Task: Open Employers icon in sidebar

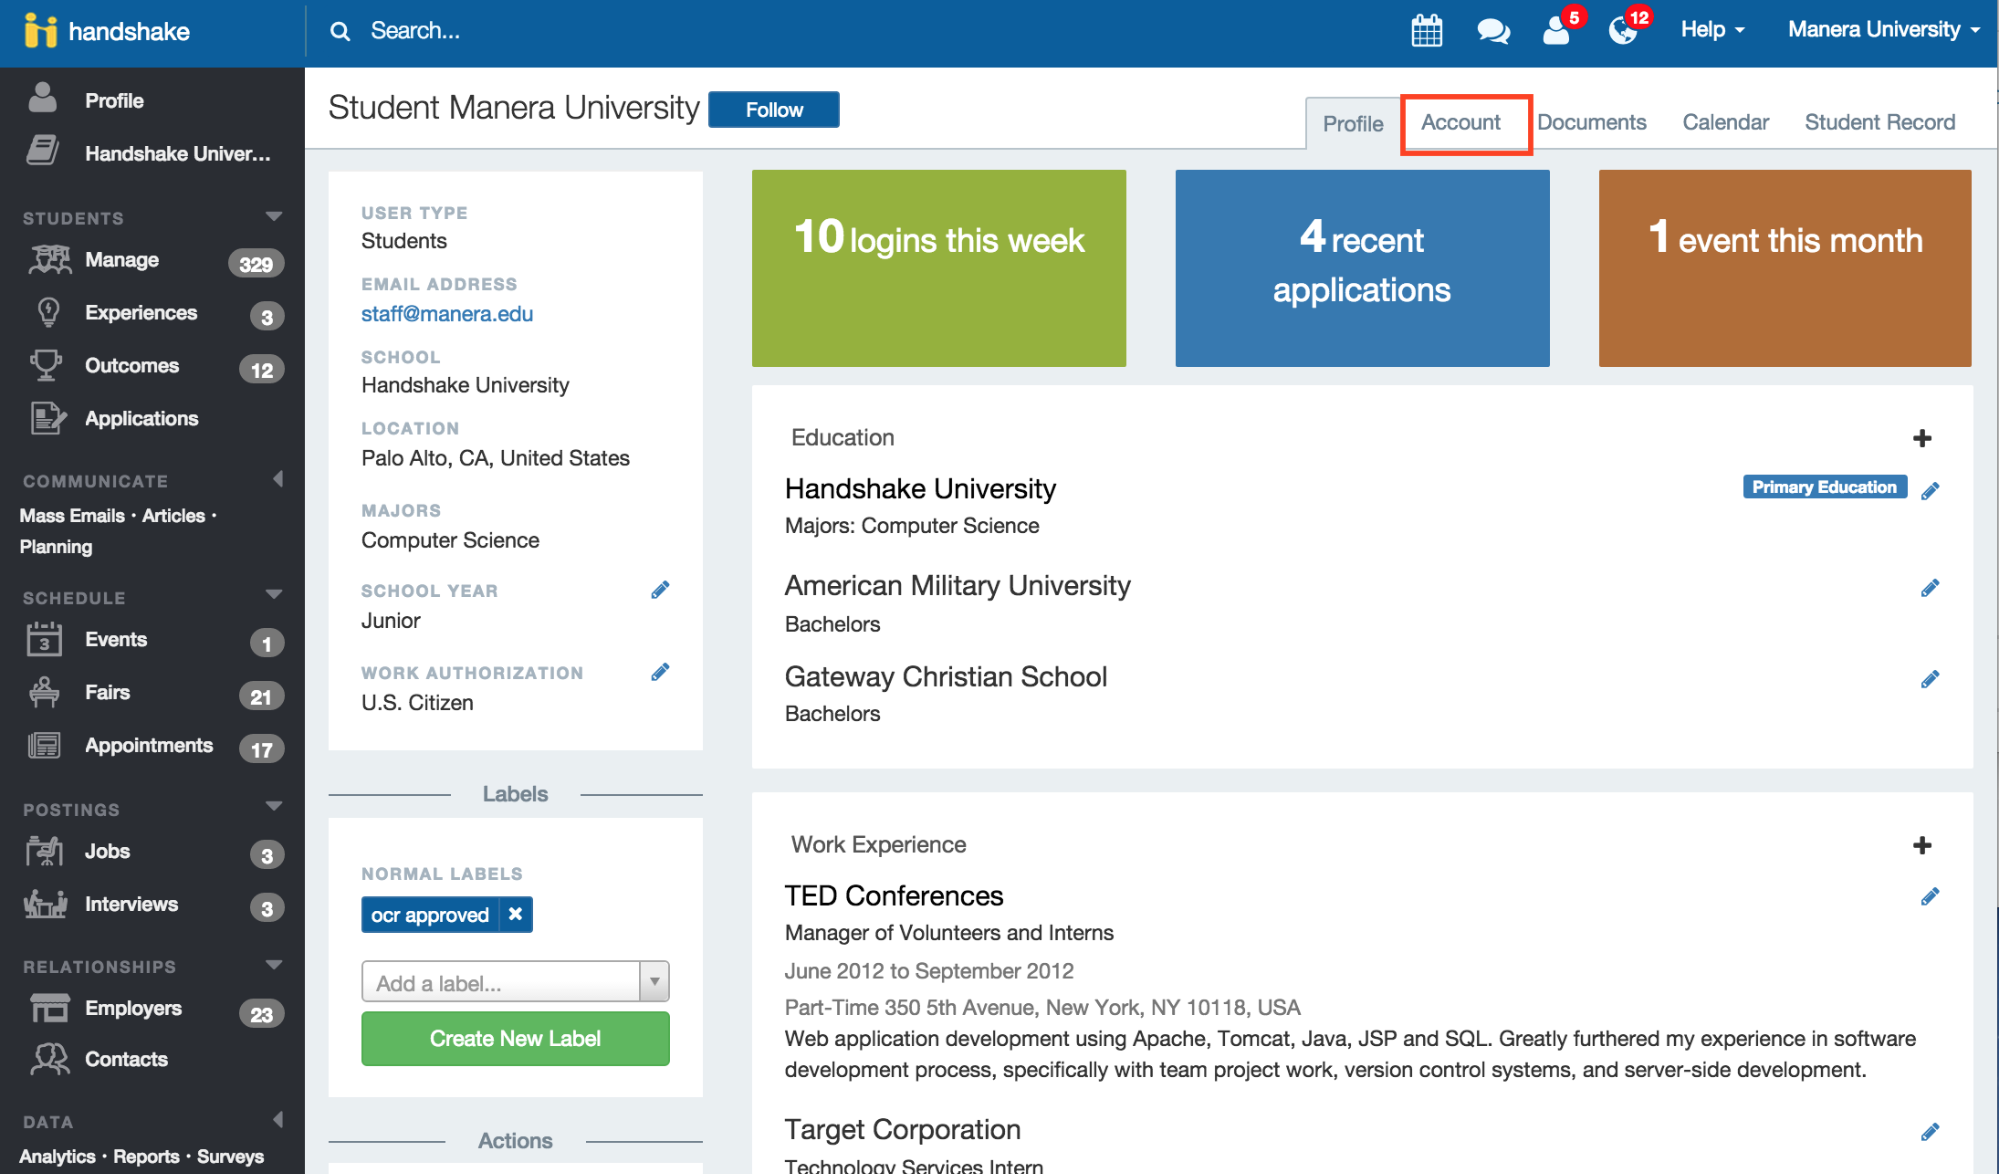Action: tap(49, 1008)
